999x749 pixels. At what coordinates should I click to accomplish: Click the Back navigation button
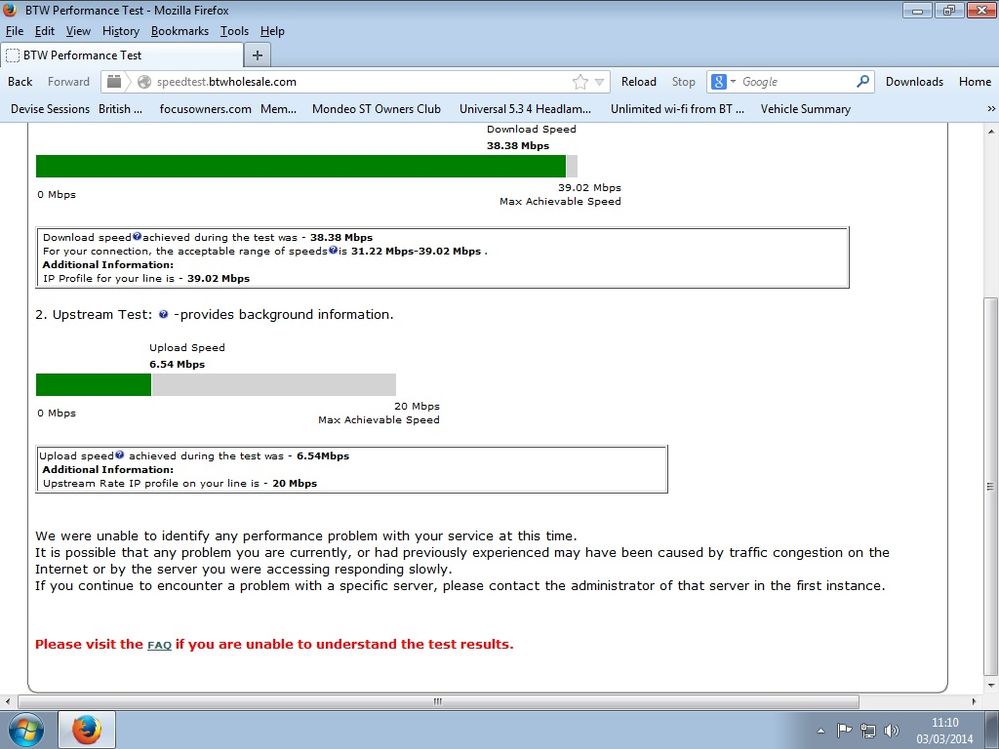pyautogui.click(x=20, y=82)
